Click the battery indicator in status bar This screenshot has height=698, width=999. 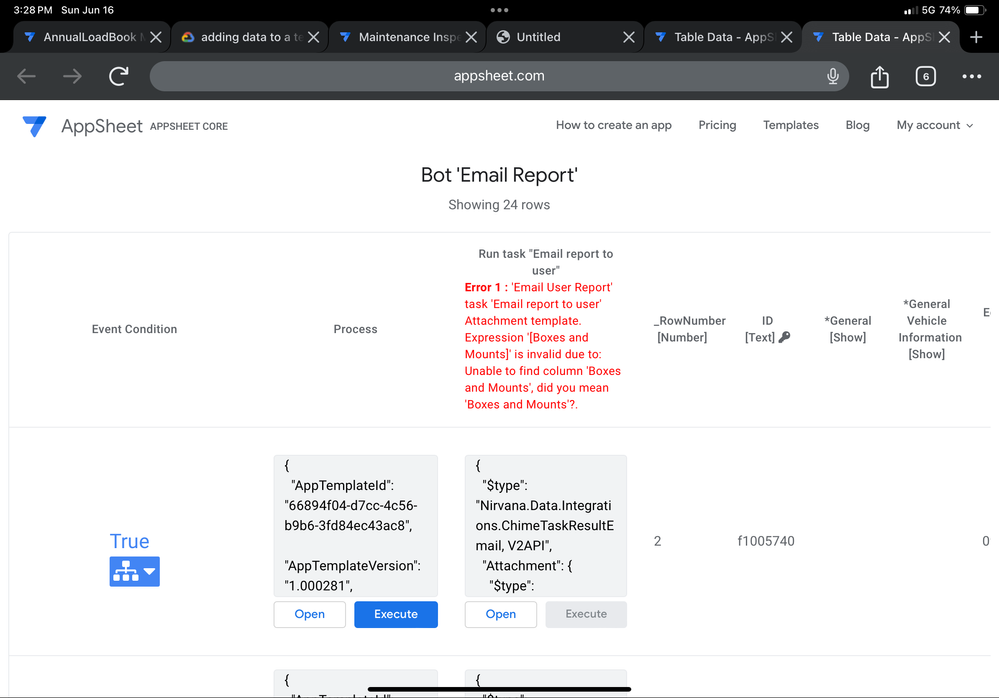pos(975,10)
